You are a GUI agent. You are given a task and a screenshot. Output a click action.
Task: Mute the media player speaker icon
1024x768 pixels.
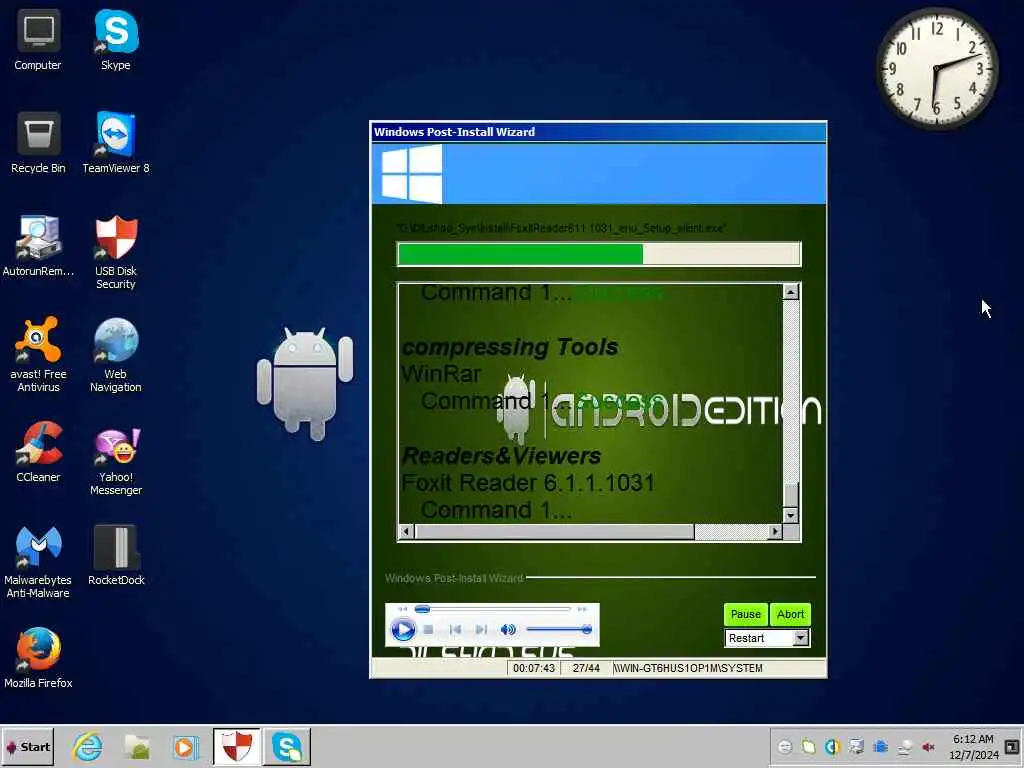click(x=507, y=630)
